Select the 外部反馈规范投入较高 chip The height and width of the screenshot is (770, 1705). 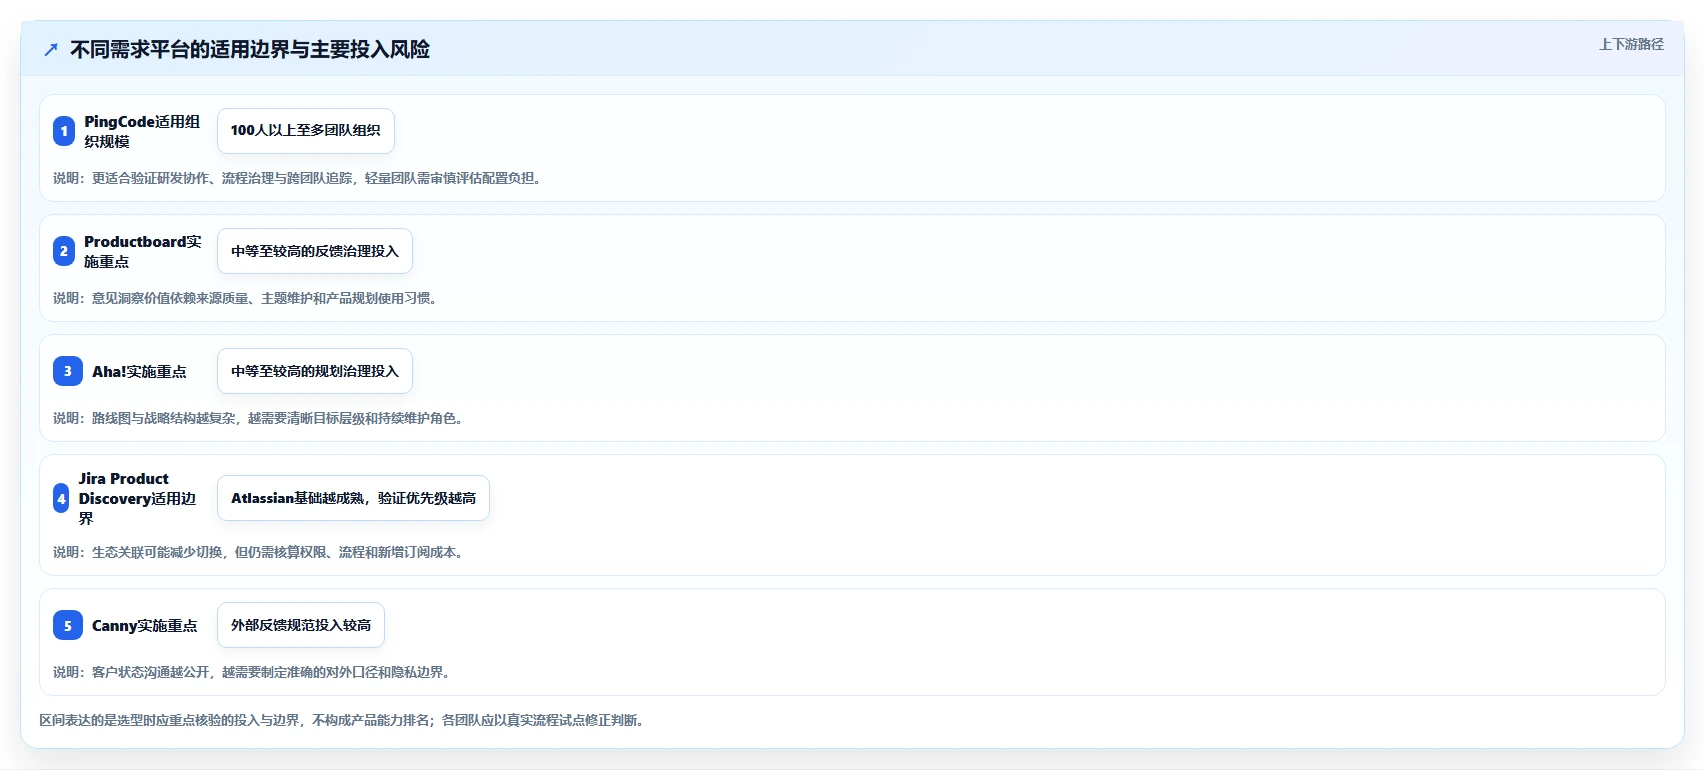click(301, 625)
